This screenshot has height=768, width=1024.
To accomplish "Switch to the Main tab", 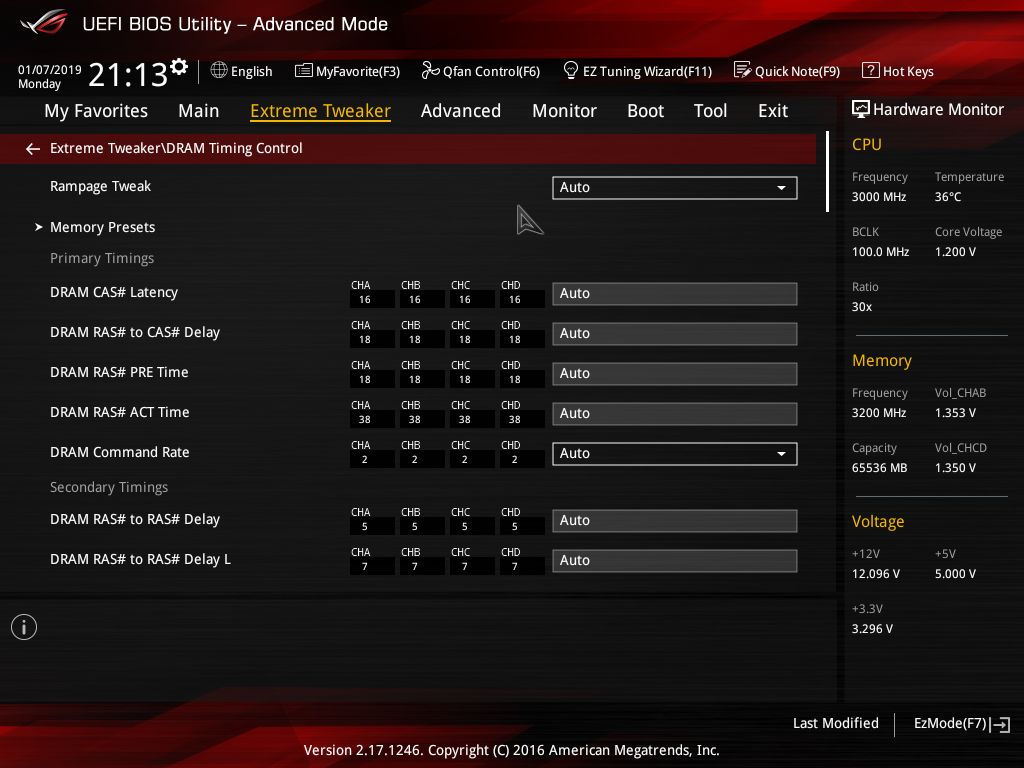I will (199, 111).
